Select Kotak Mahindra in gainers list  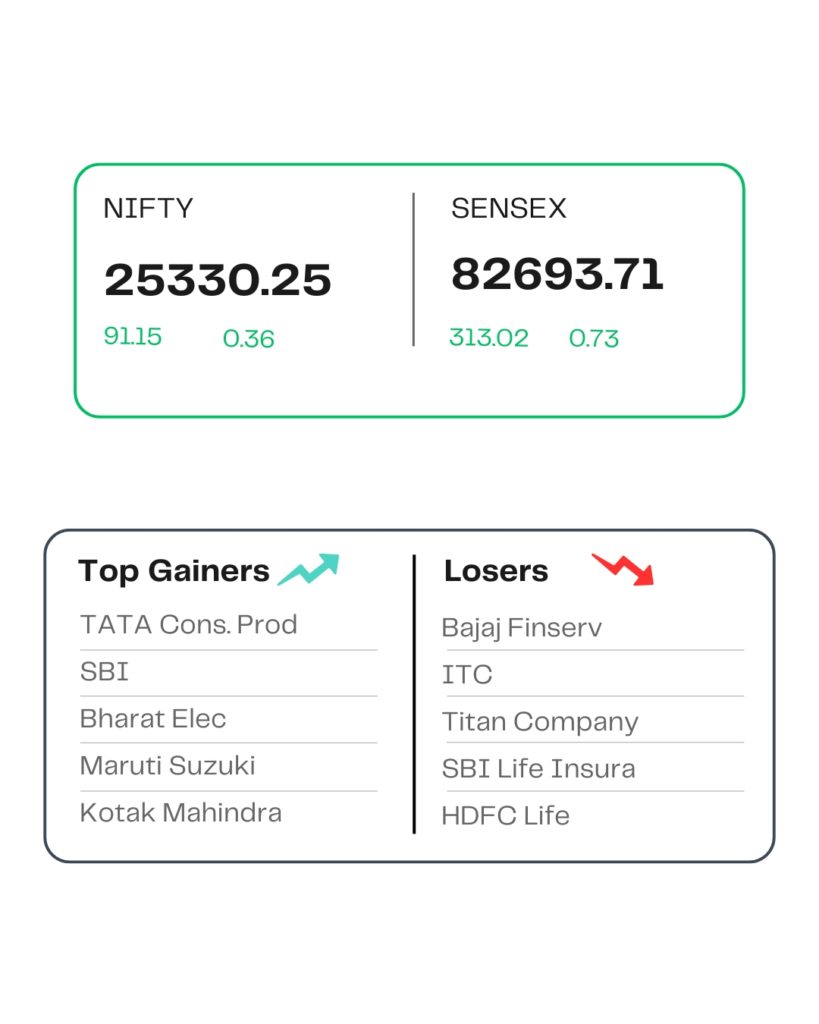181,812
